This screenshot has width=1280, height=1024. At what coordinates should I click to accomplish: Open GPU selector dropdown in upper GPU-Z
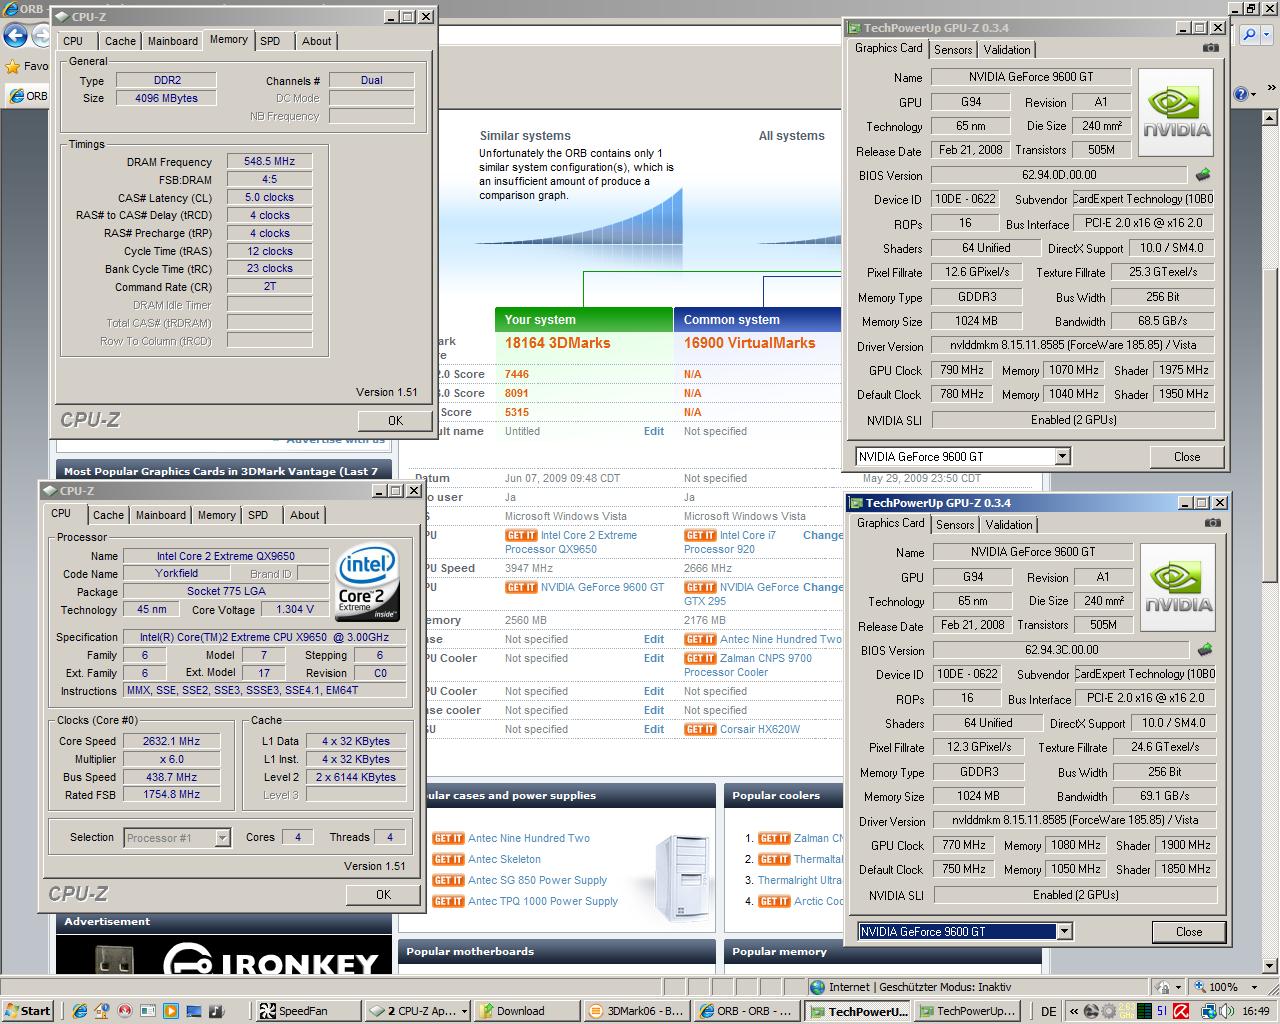(x=1062, y=457)
